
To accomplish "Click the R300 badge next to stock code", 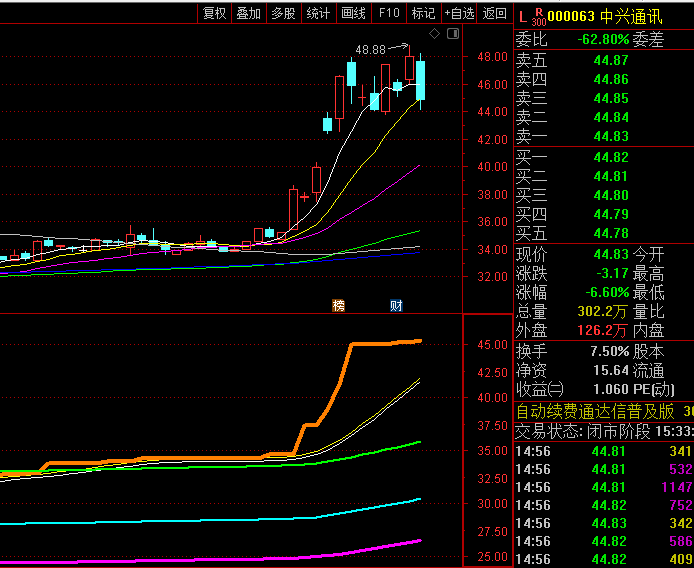I will pos(538,16).
